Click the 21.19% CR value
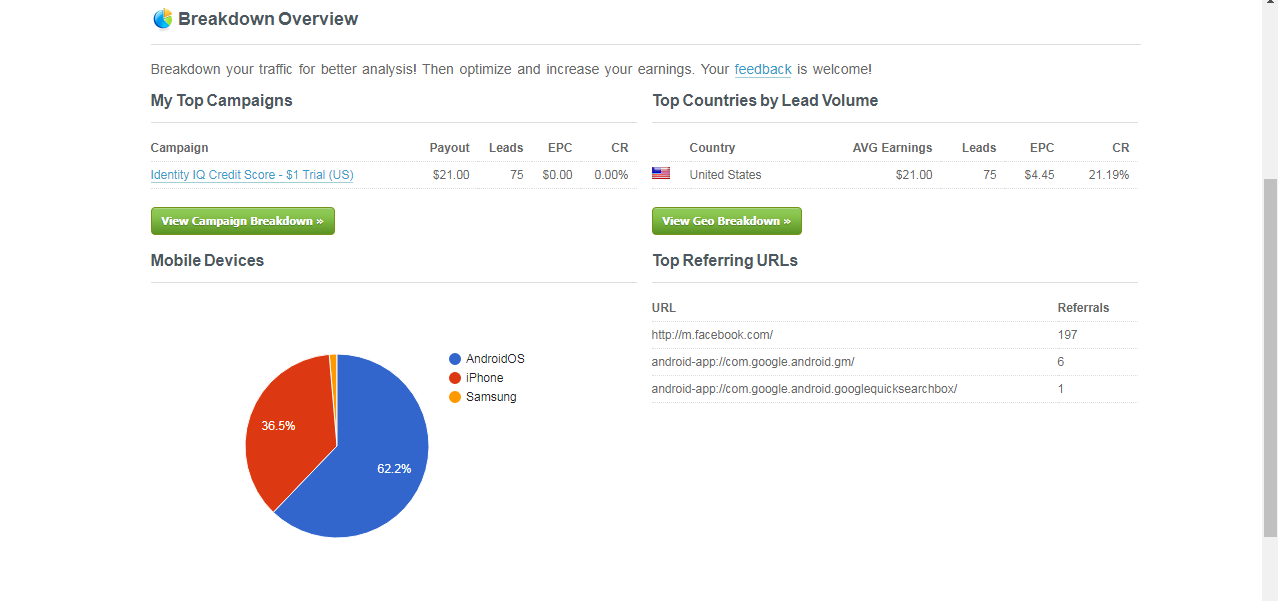The image size is (1278, 601). [1110, 175]
